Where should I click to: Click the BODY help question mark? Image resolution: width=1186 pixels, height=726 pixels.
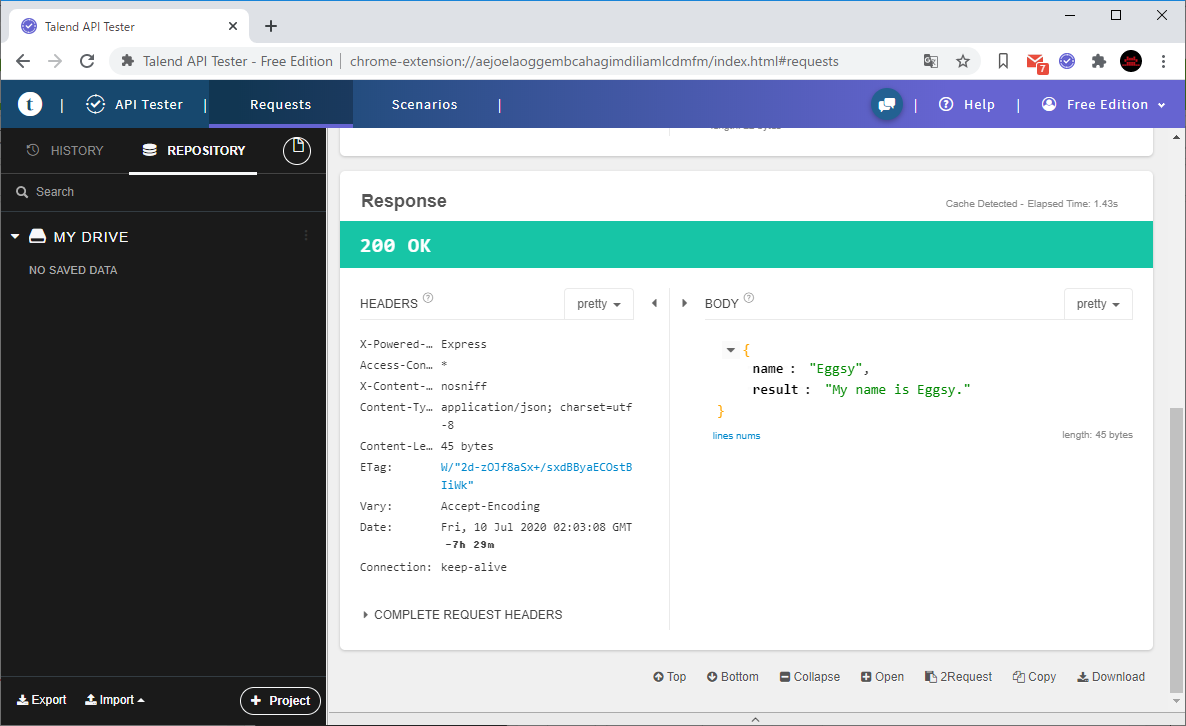(749, 297)
